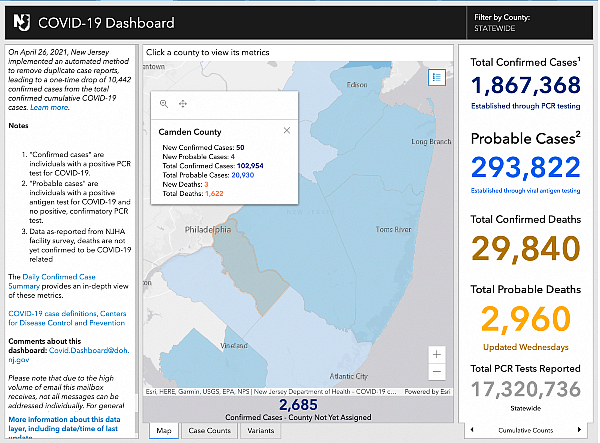Open the Daily Confirmed Case Summary link
The width and height of the screenshot is (600, 443).
pyautogui.click(x=66, y=279)
